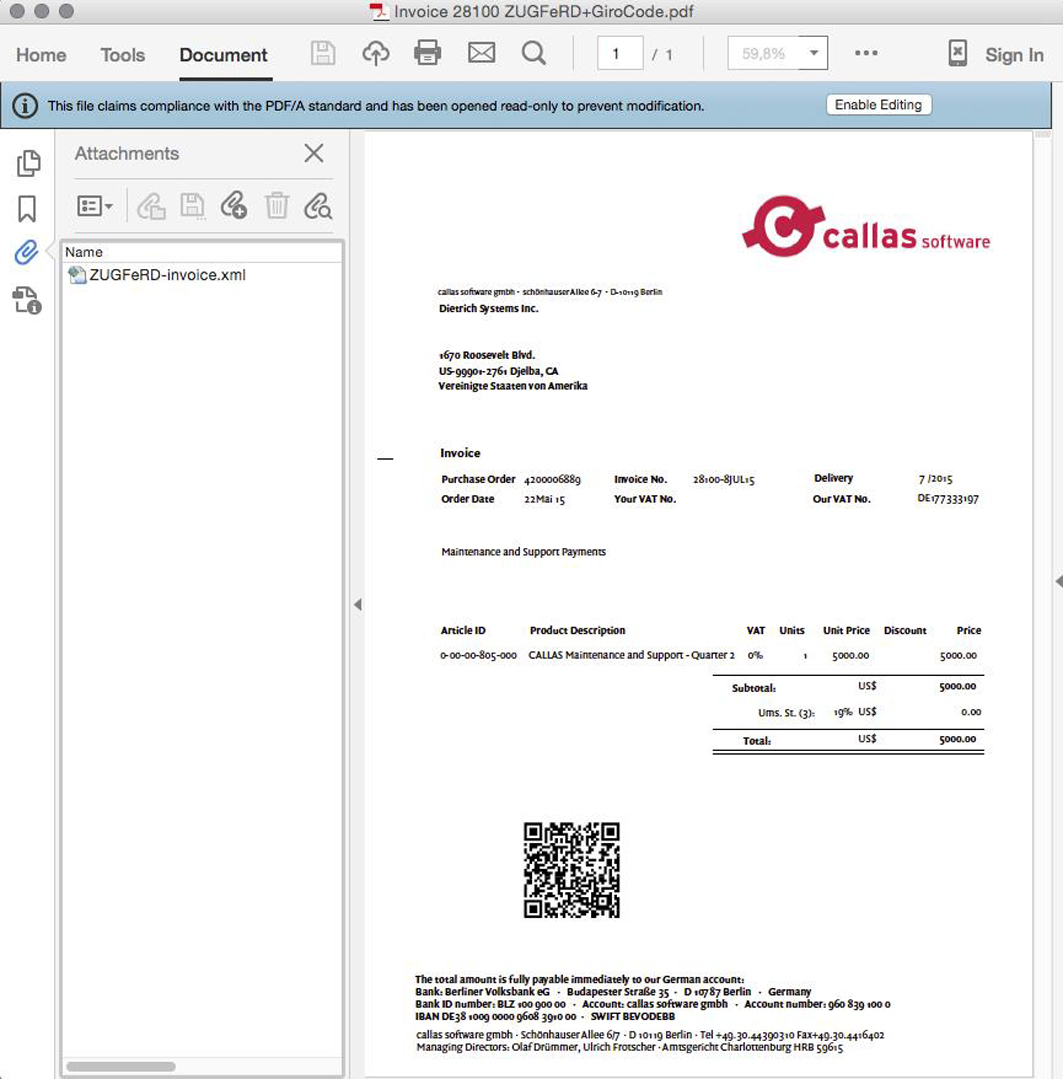This screenshot has width=1063, height=1079.
Task: Select the ZUGFeRD-invoice.xml attachment
Action: point(167,275)
